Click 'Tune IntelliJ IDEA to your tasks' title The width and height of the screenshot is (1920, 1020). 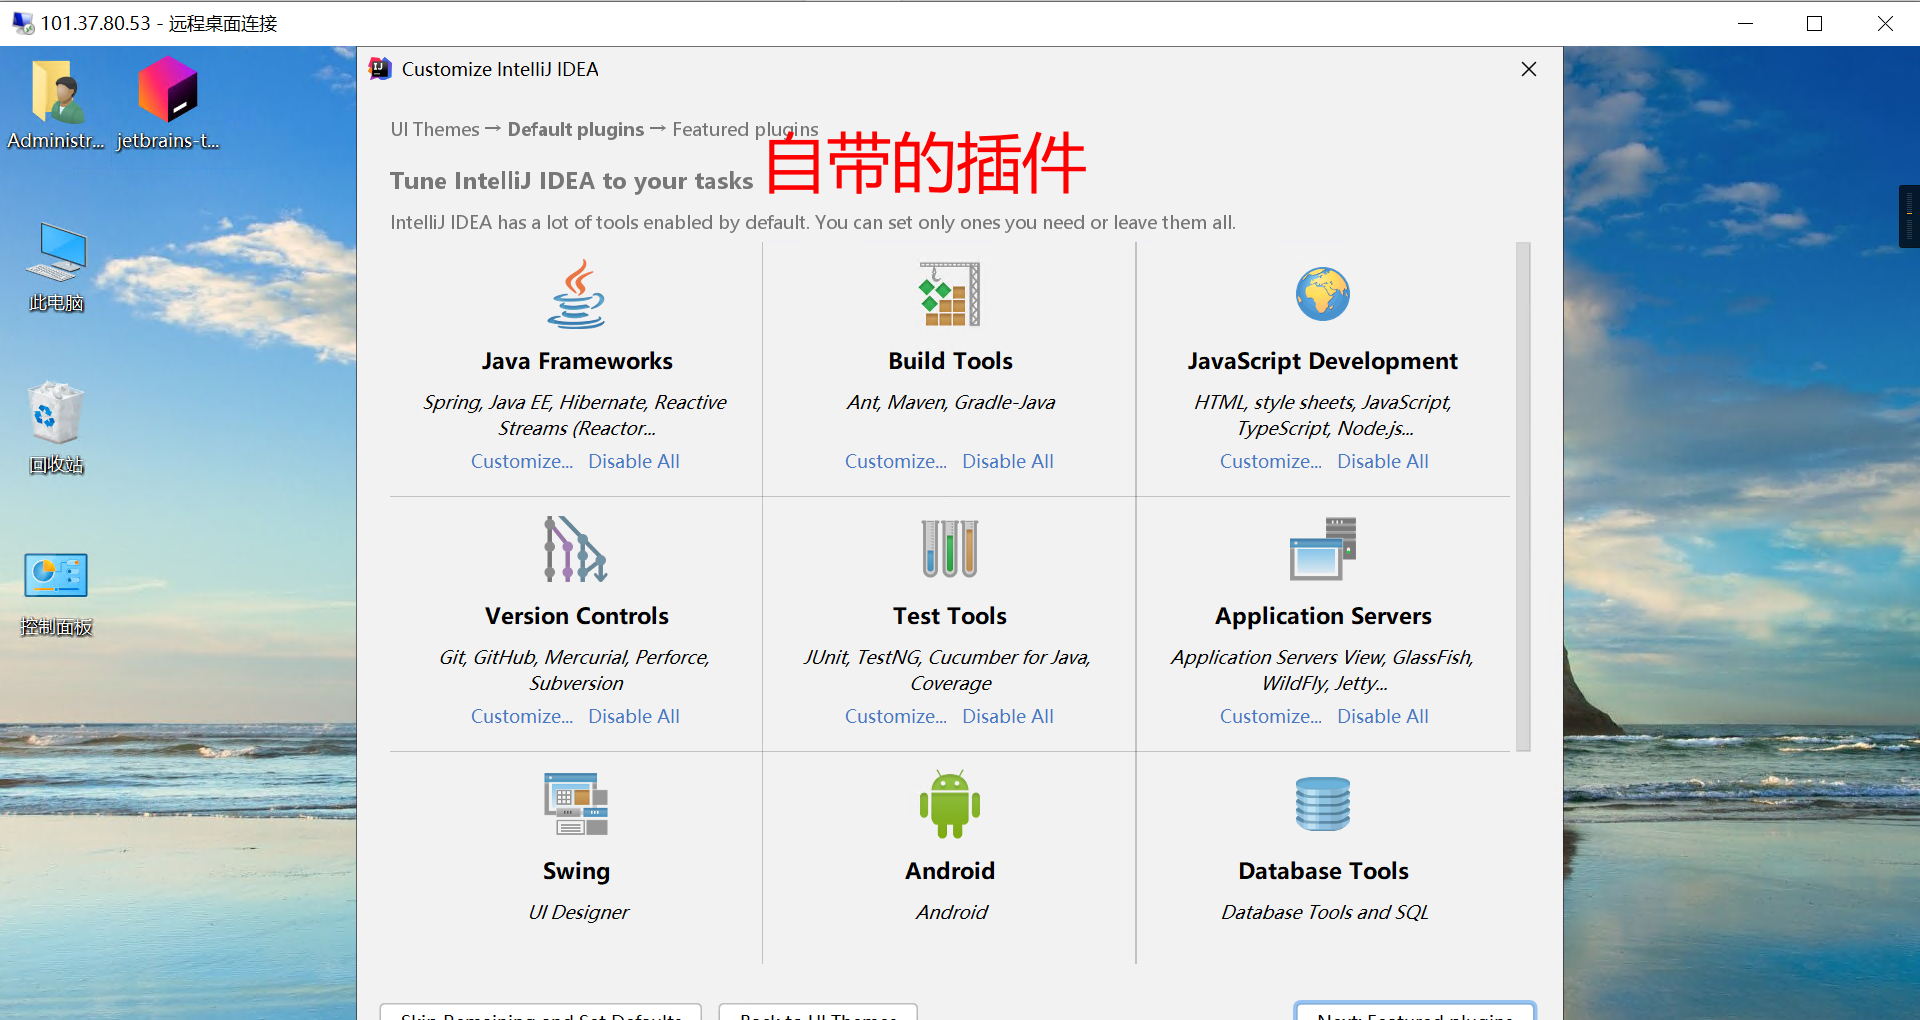click(x=571, y=181)
